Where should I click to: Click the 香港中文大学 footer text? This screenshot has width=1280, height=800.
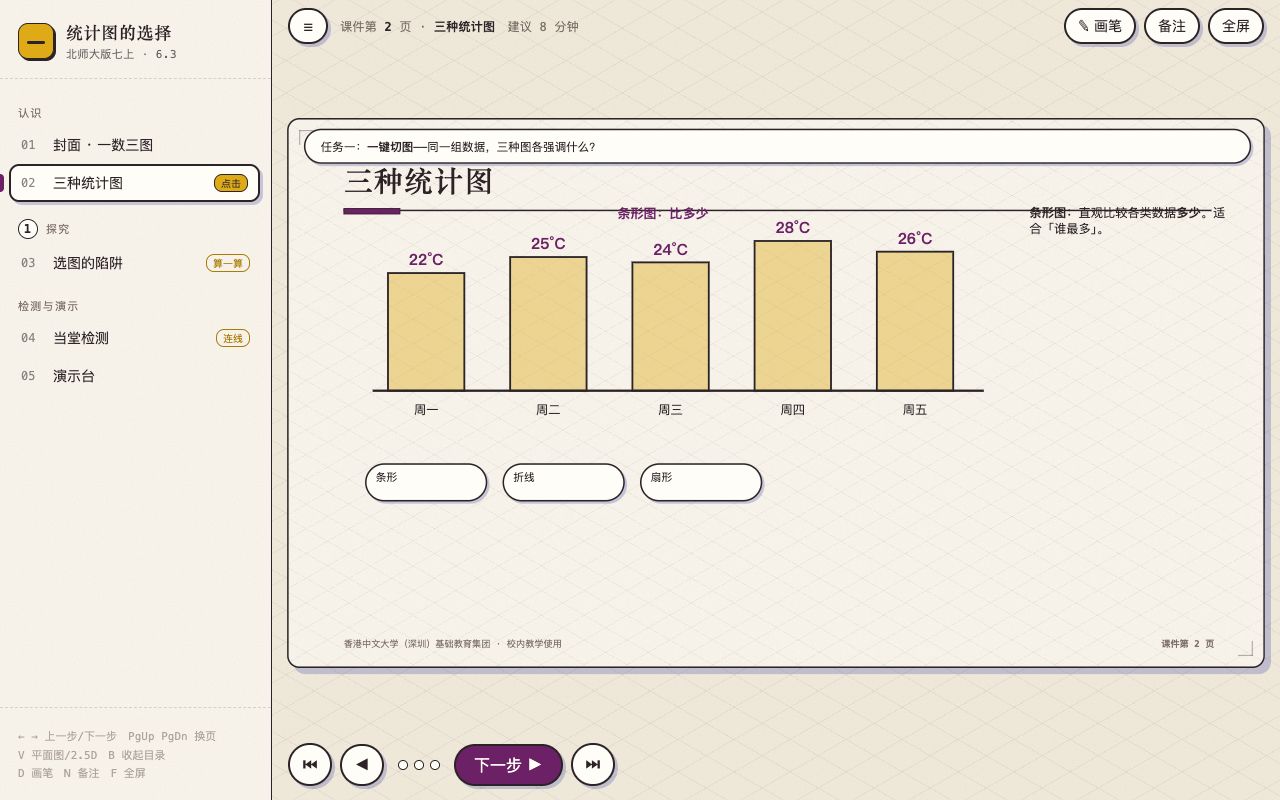(453, 644)
